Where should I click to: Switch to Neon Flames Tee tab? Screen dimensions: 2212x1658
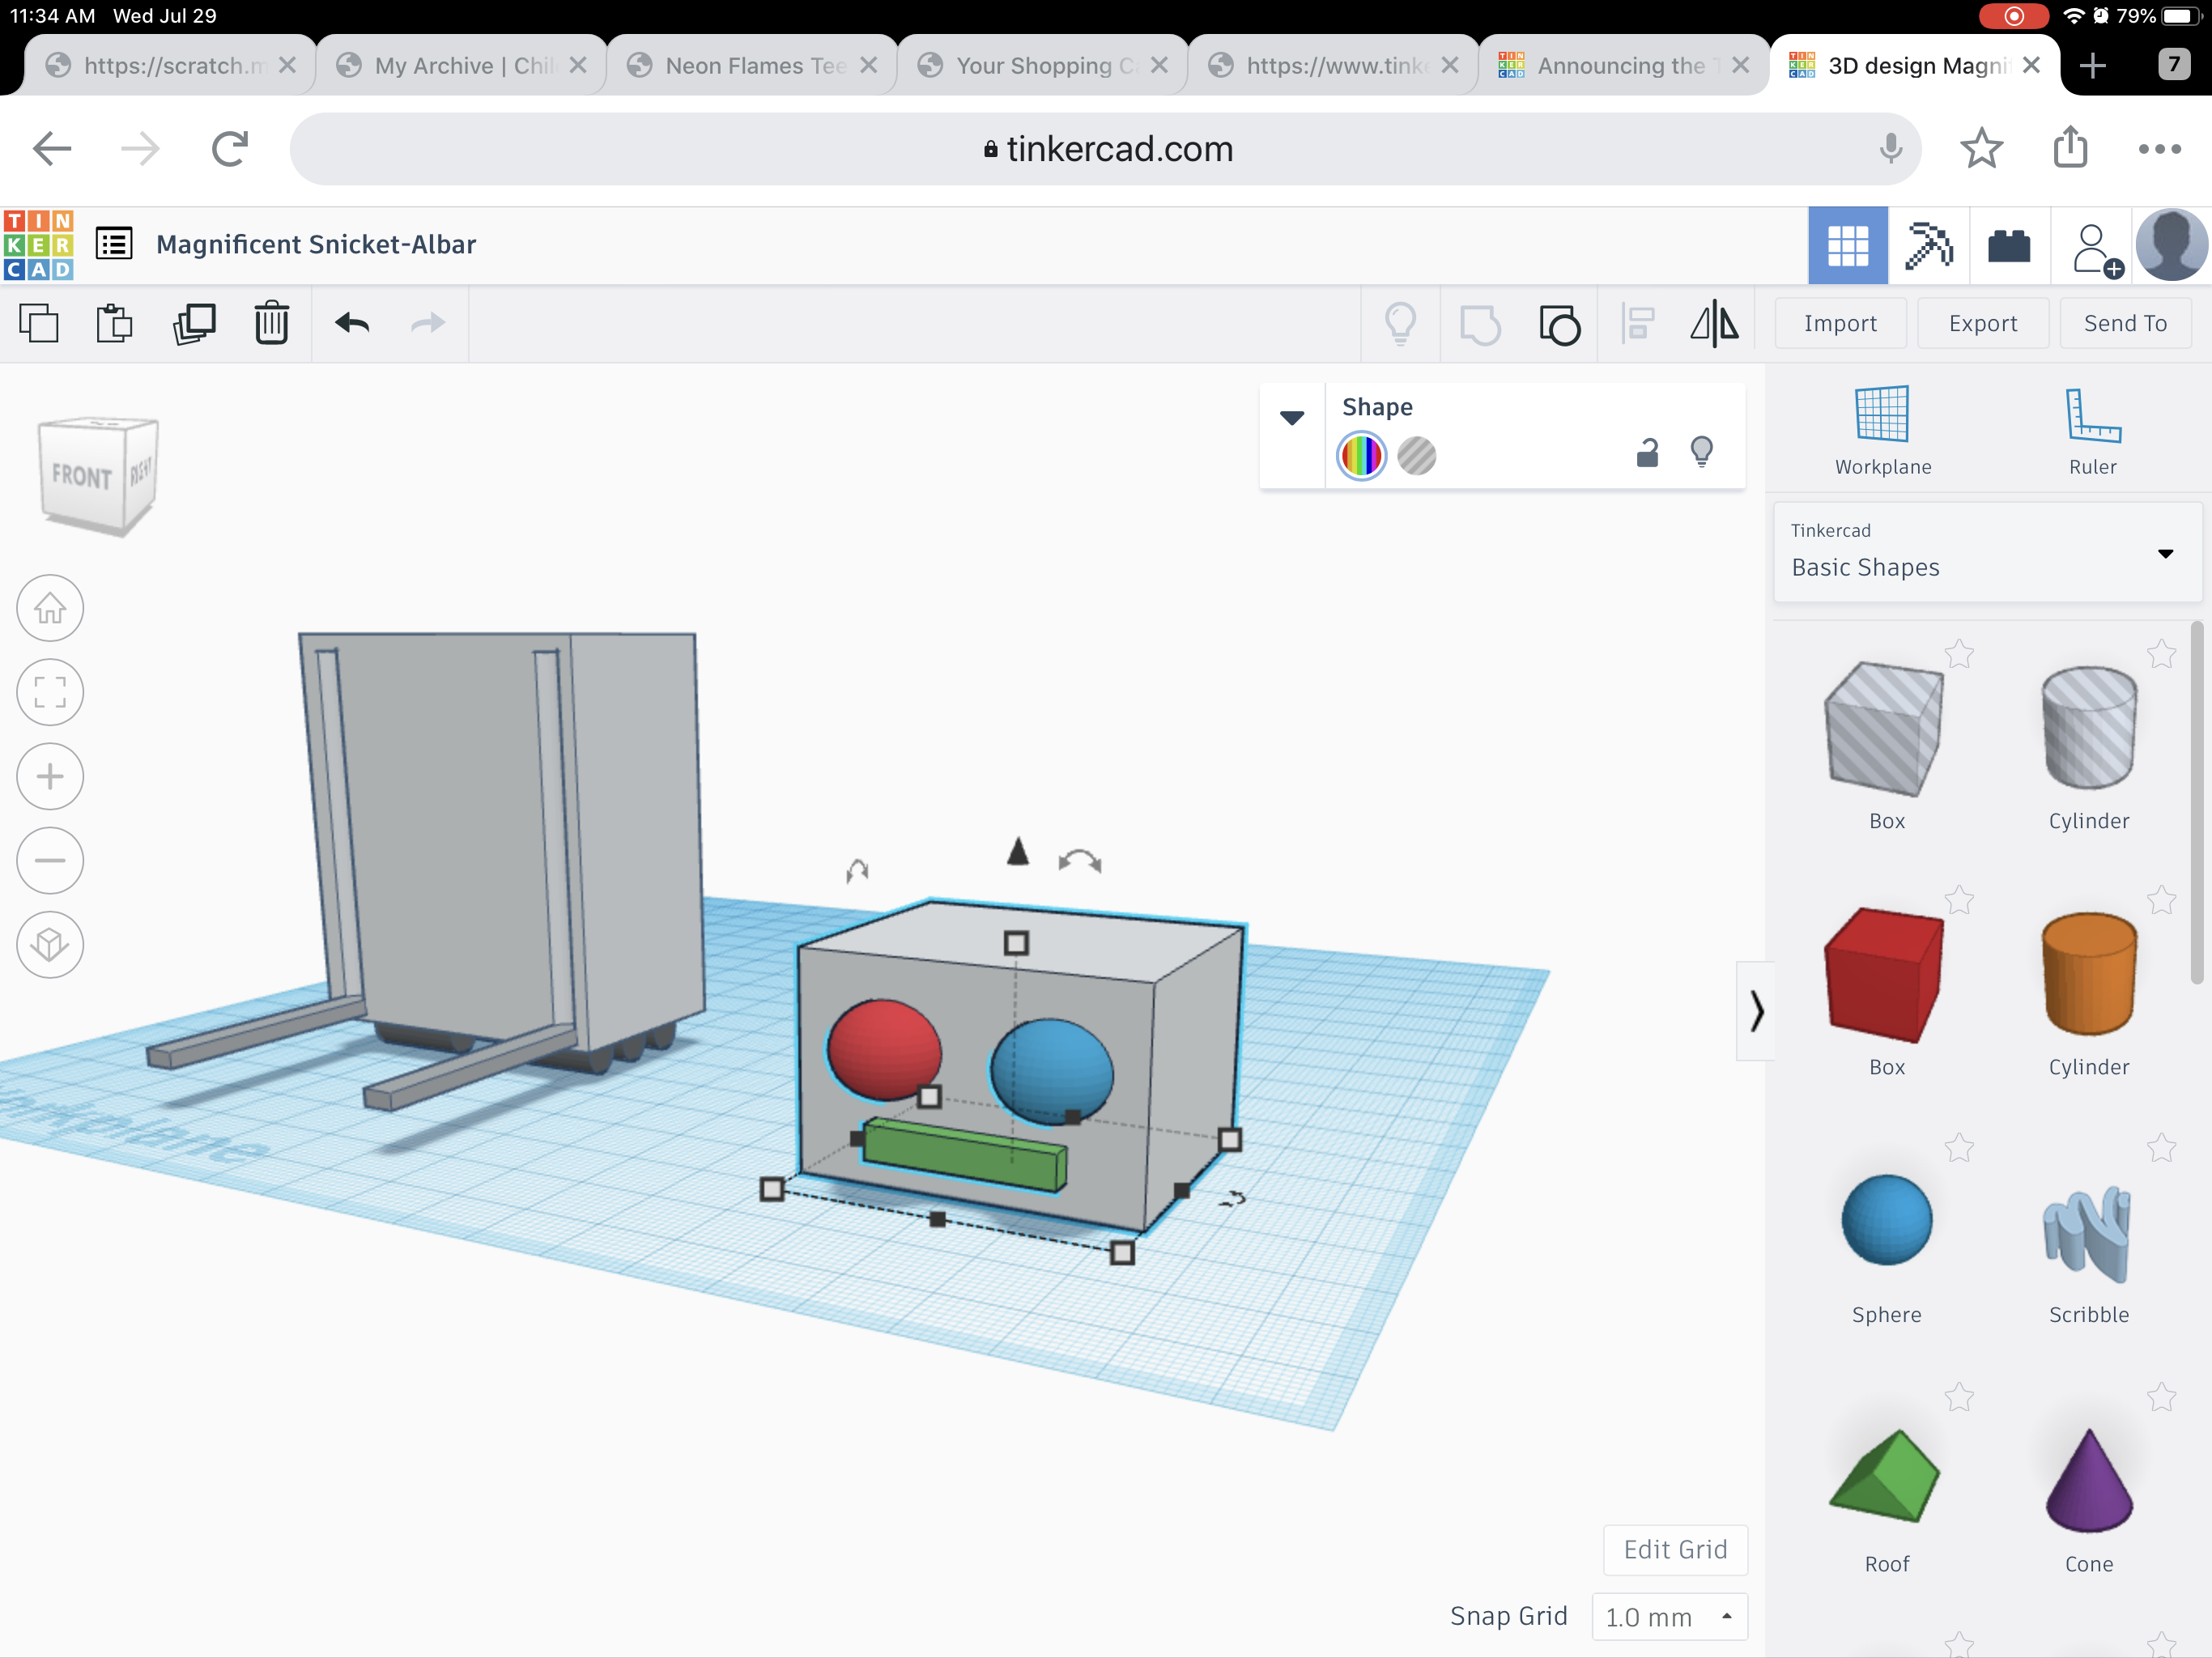tap(752, 65)
